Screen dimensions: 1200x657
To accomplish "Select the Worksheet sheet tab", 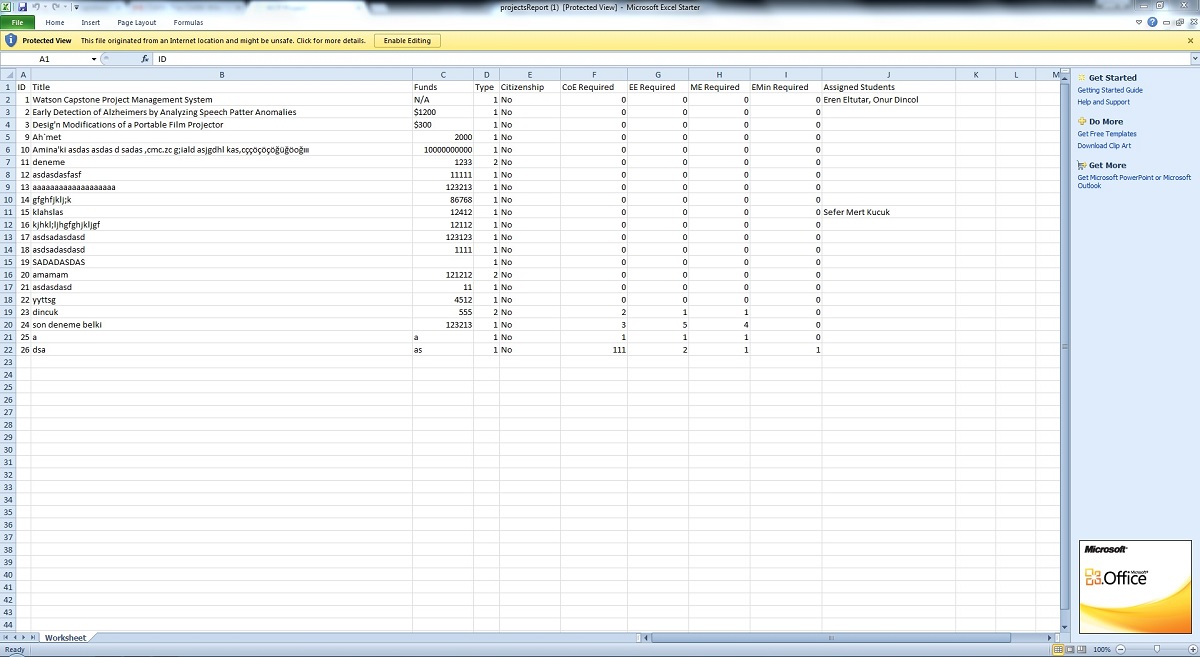I will [65, 637].
